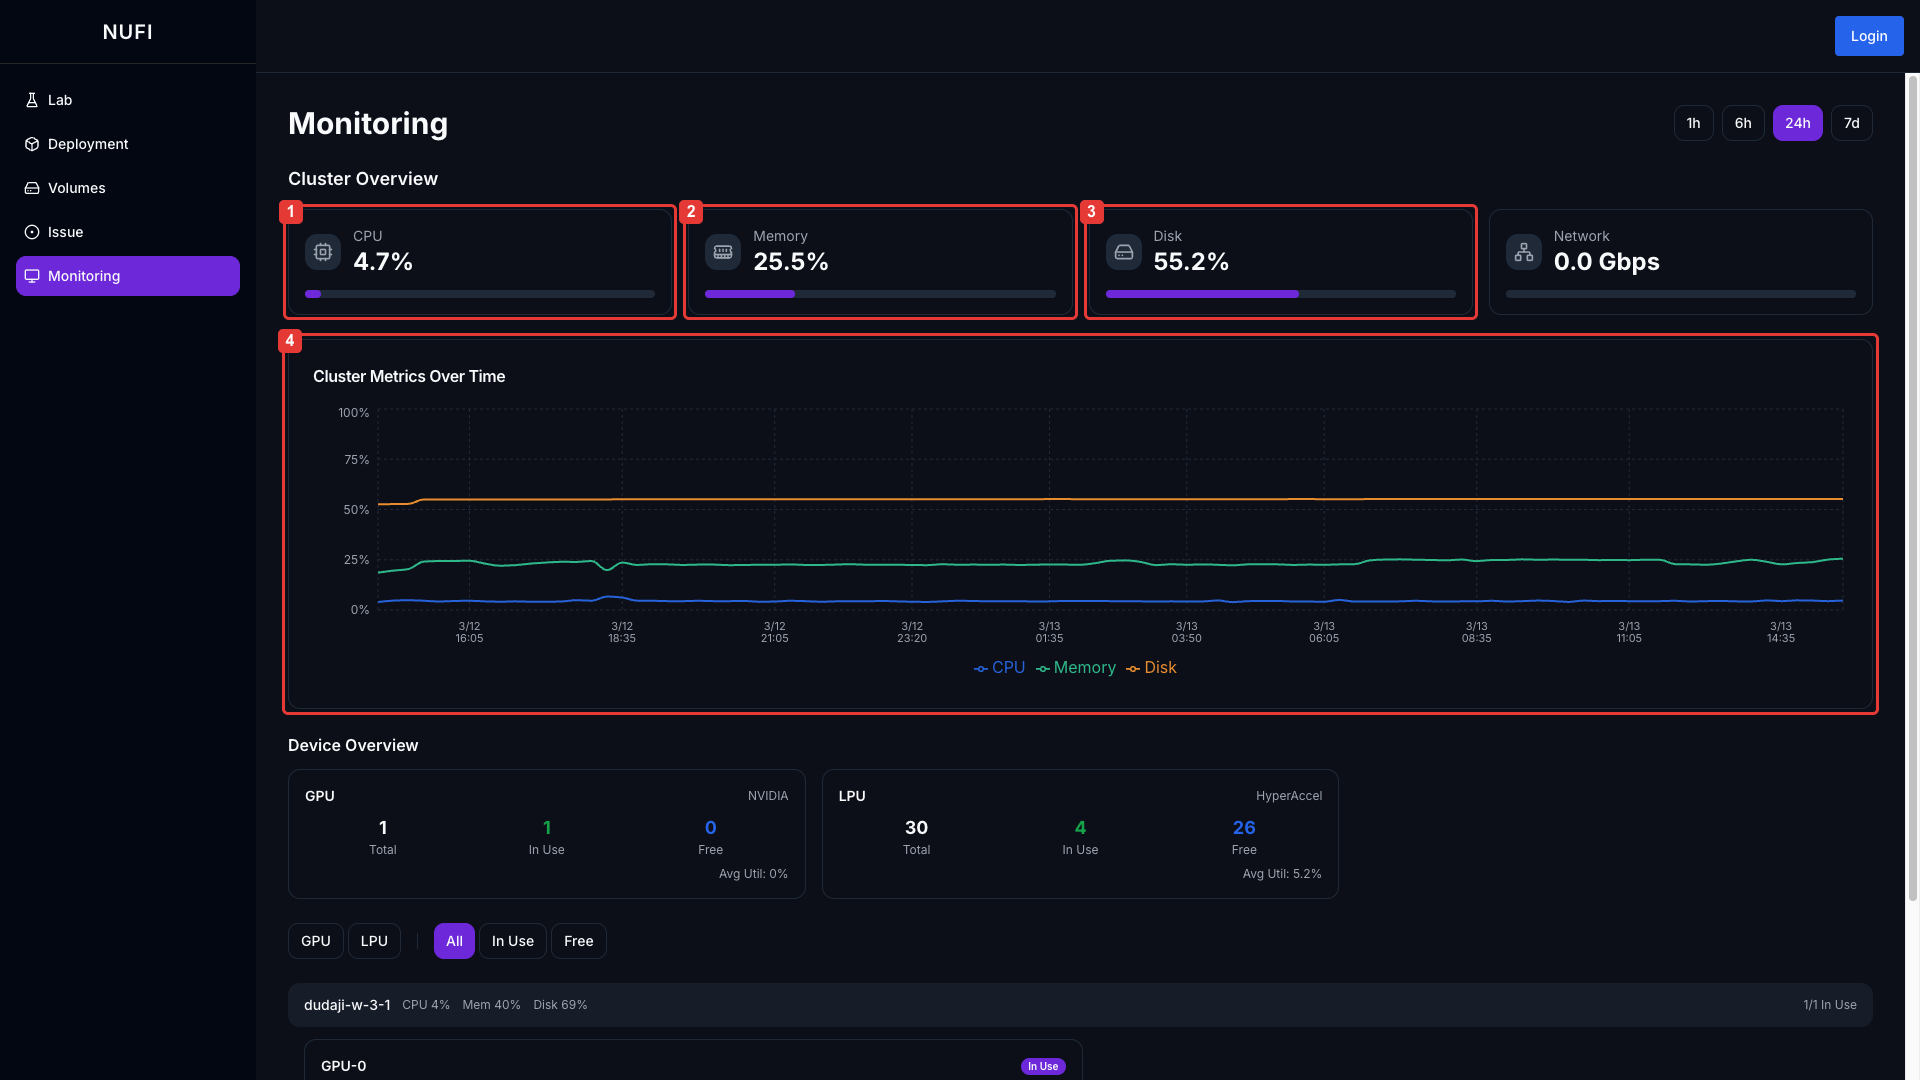The width and height of the screenshot is (1920, 1080).
Task: Expand the dudaji-w-3-1 node row
Action: (x=347, y=1005)
